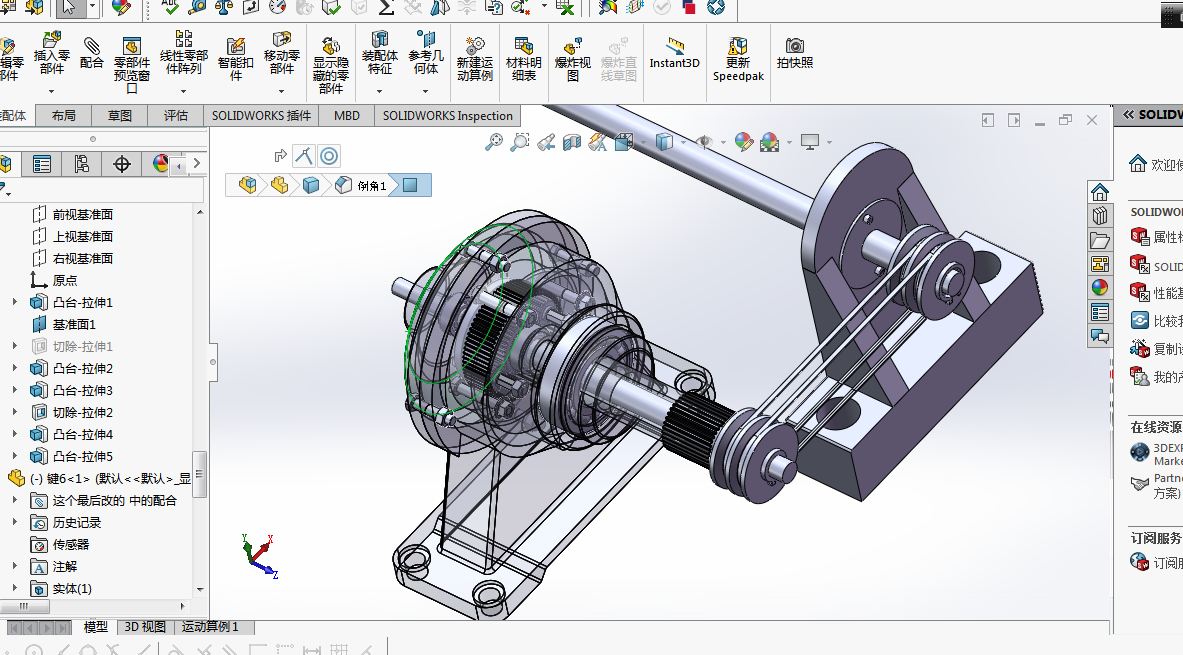The height and width of the screenshot is (655, 1183).
Task: Open the MBD tab
Action: coord(346,115)
